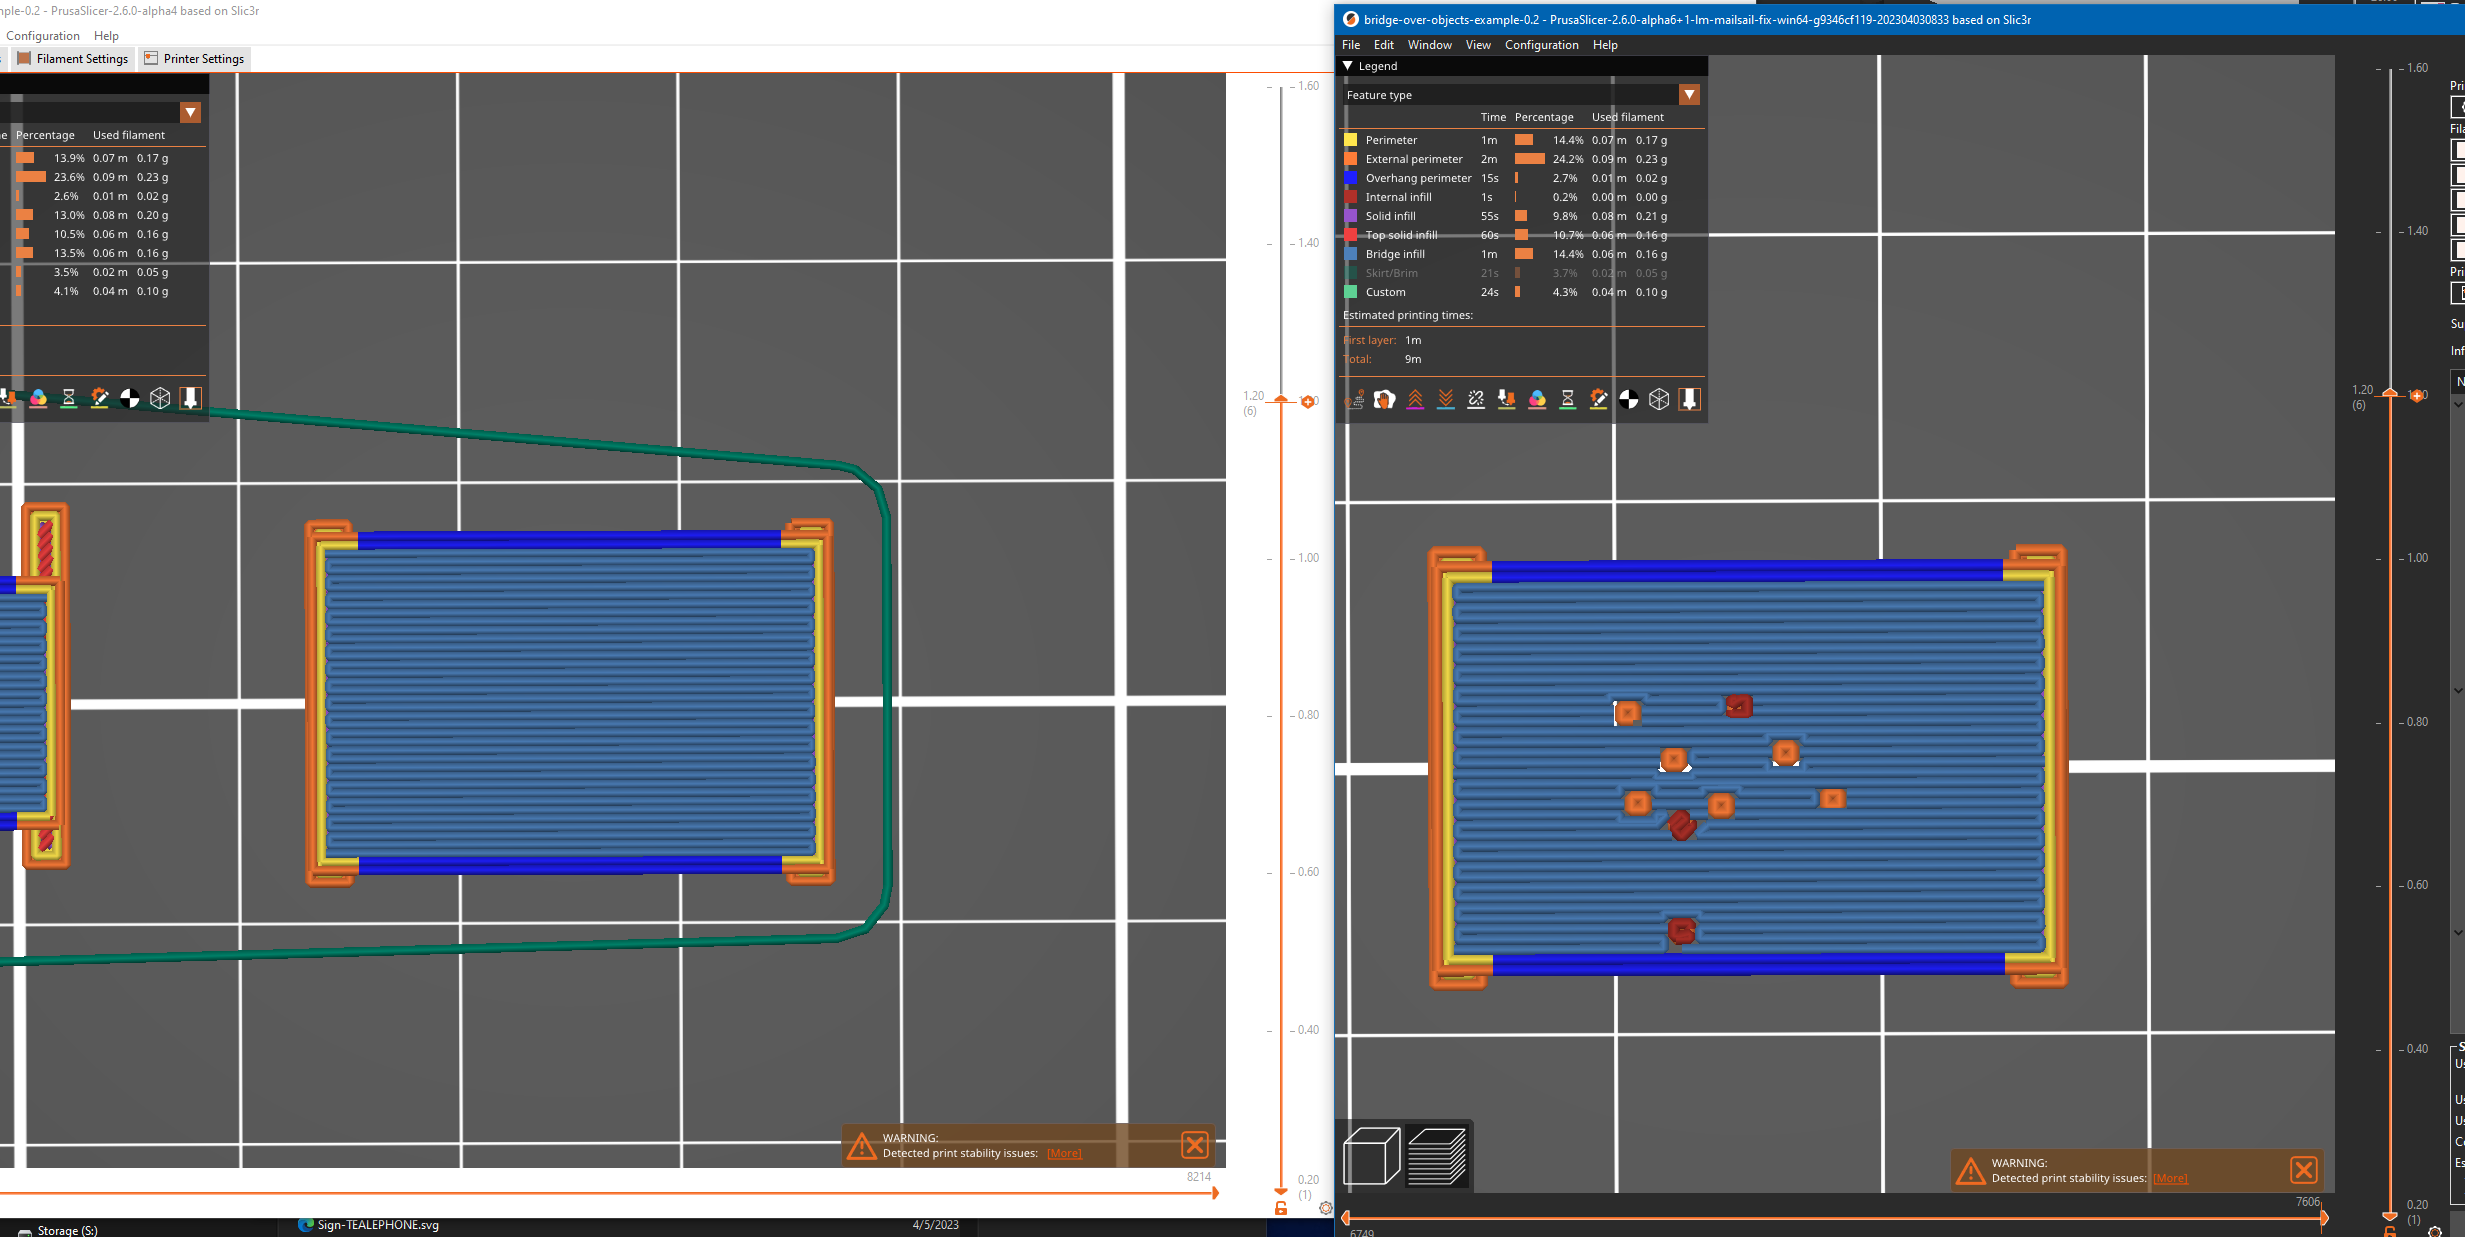Toggle travel moves display in preview
Screen dimensions: 2465x1237
tap(1357, 399)
